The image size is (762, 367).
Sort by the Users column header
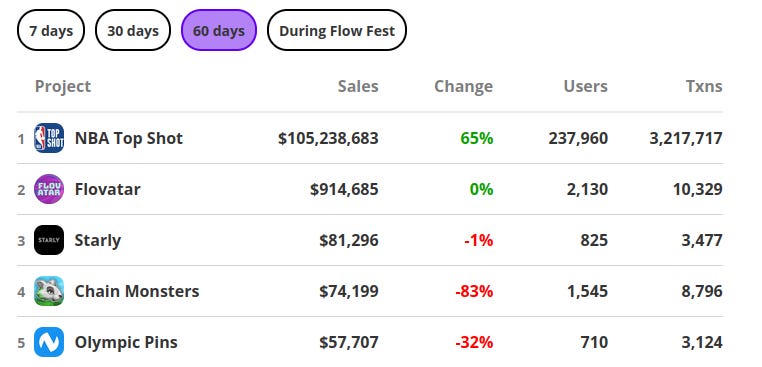coord(586,87)
